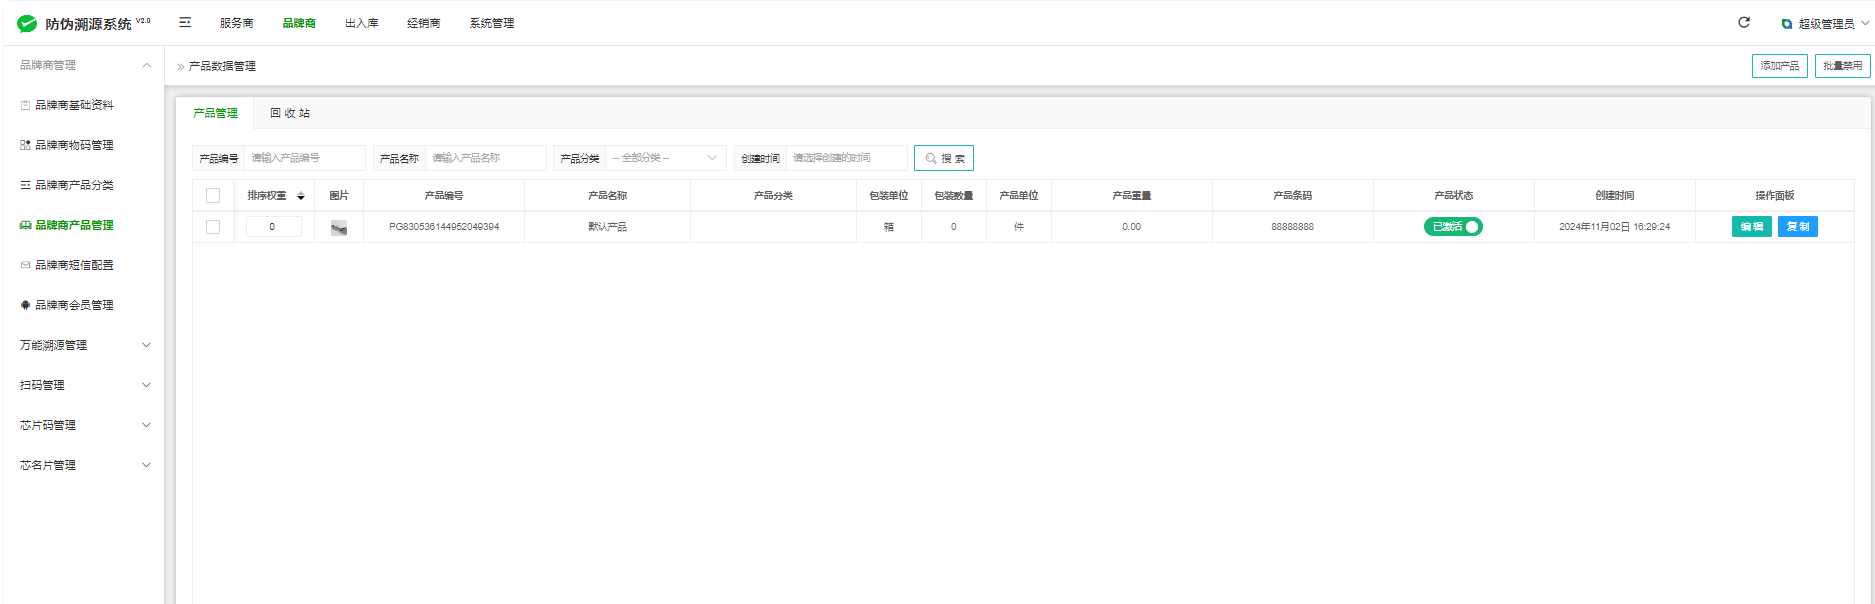Click the sidebar collapse menu icon

pos(185,22)
